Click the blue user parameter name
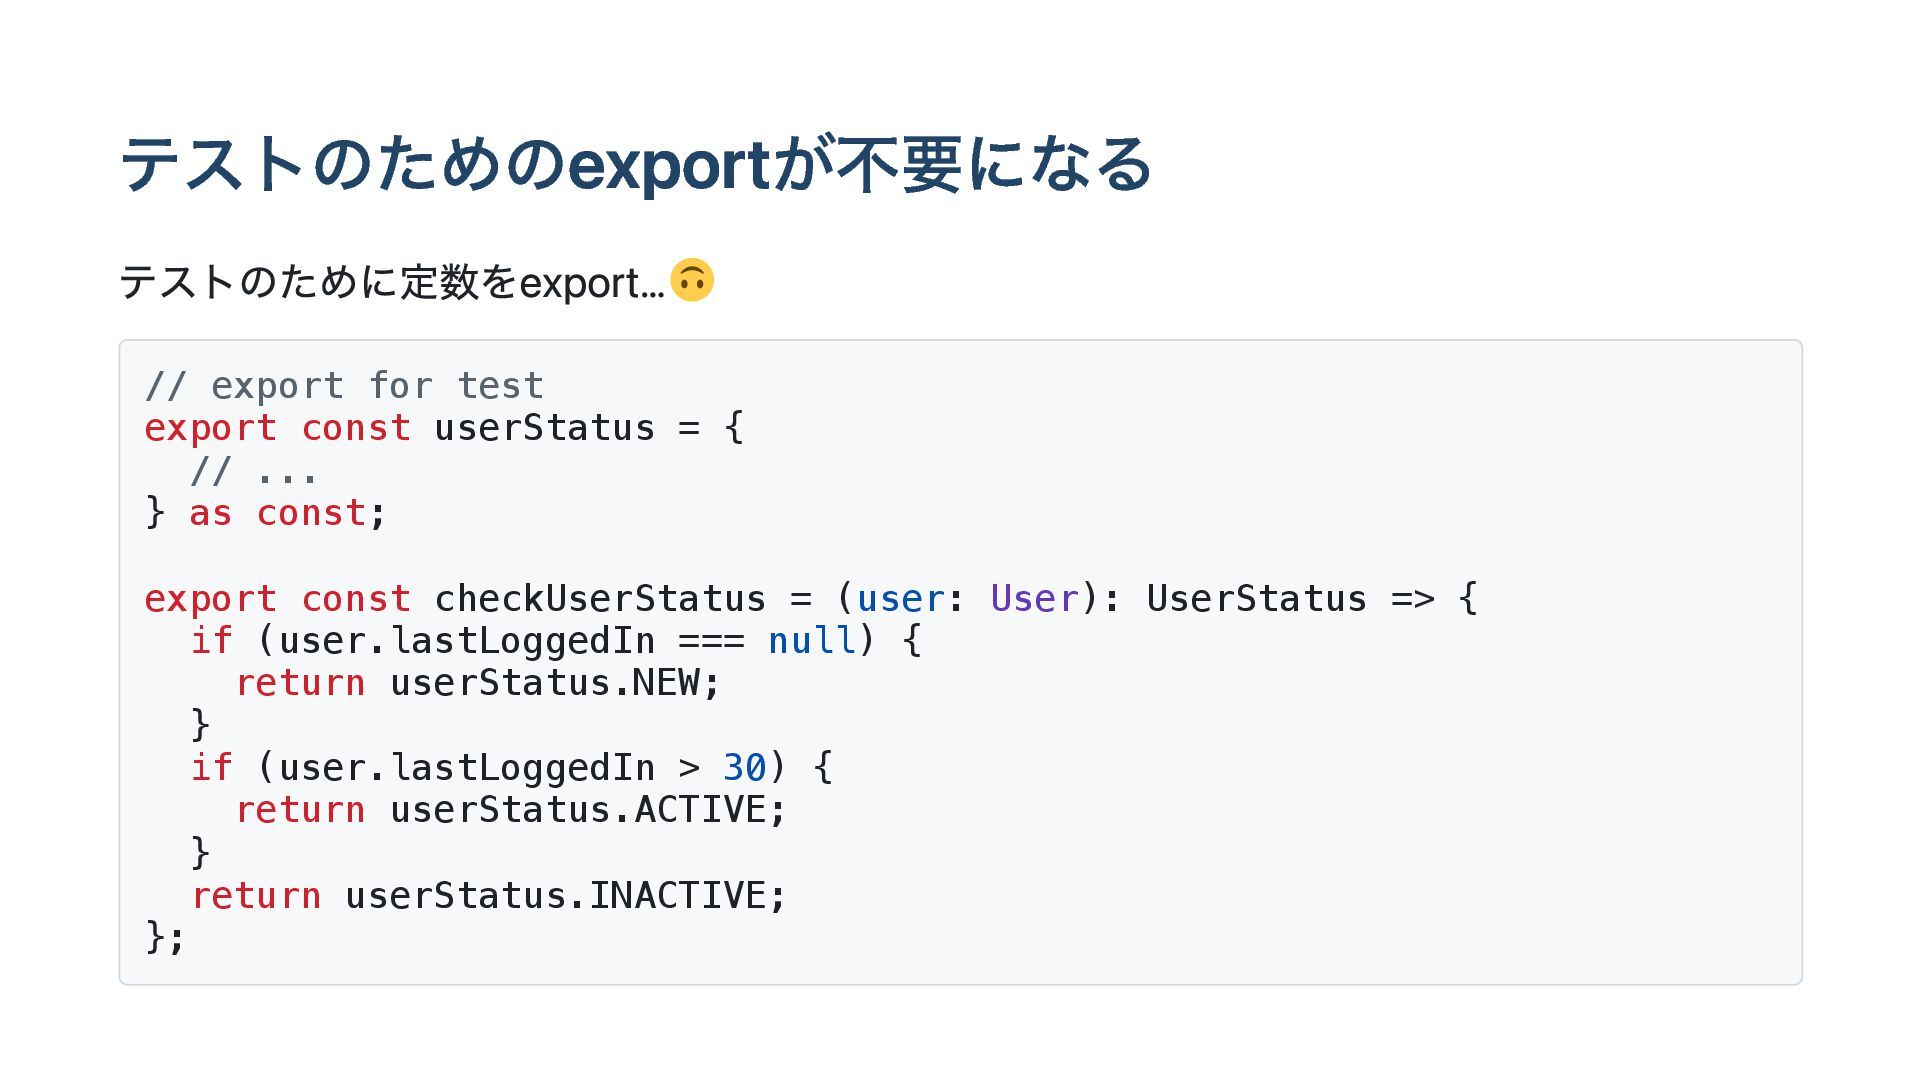This screenshot has height=1080, width=1920. [x=900, y=598]
